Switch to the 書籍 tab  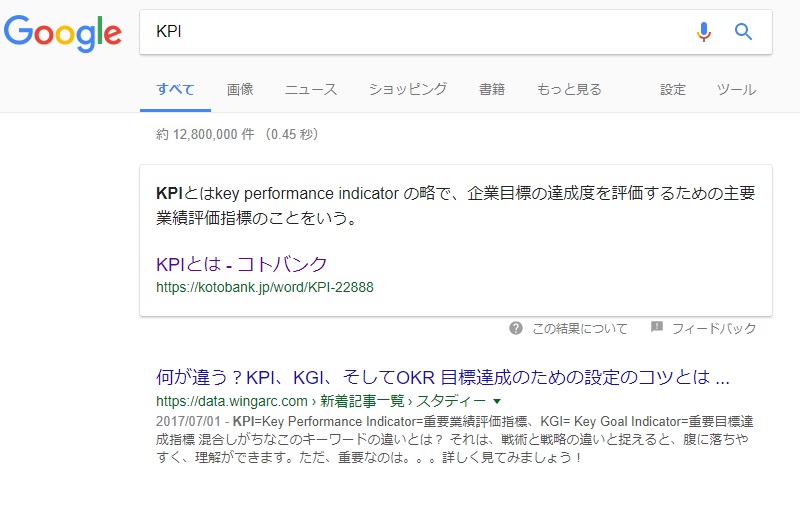[x=492, y=89]
